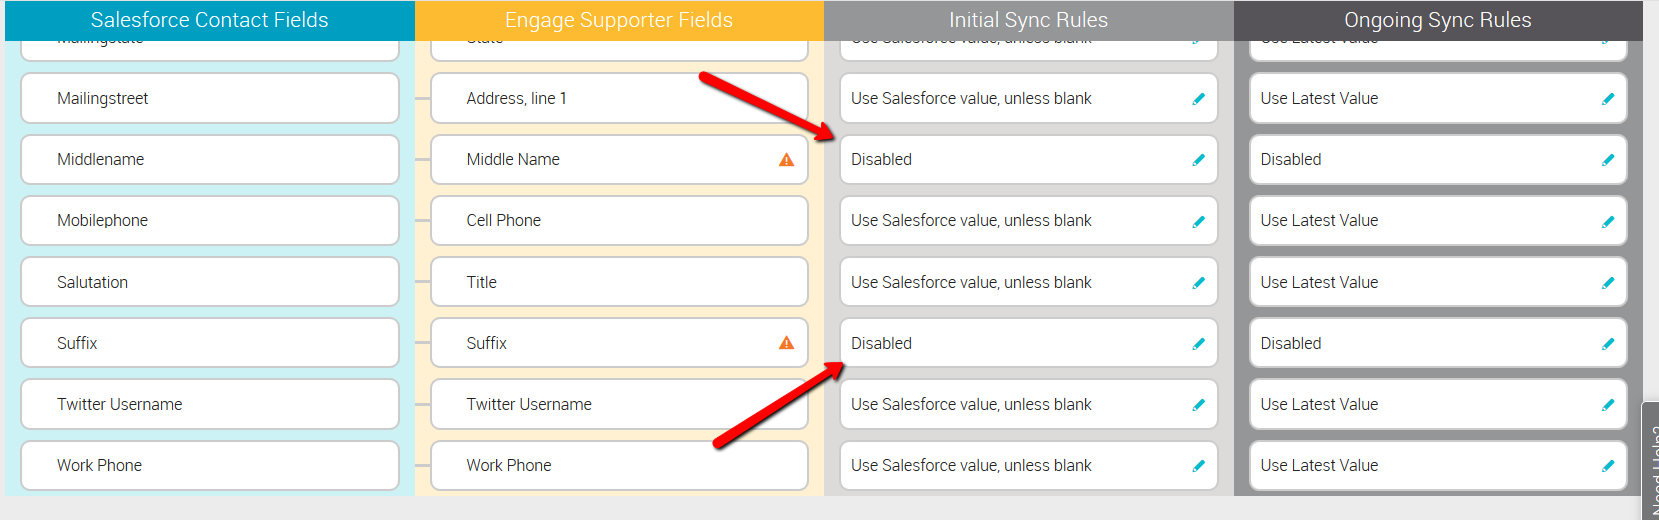This screenshot has width=1659, height=520.
Task: Click the Ongoing Sync Rules header
Action: coord(1438,20)
